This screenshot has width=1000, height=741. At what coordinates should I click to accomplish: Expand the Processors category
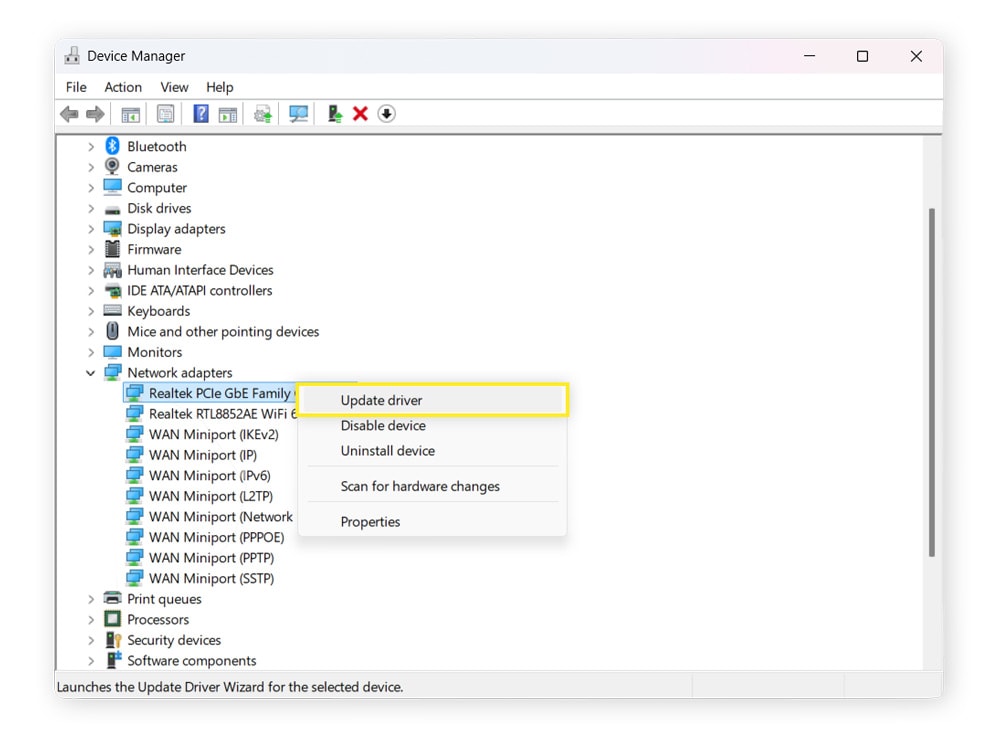point(90,619)
